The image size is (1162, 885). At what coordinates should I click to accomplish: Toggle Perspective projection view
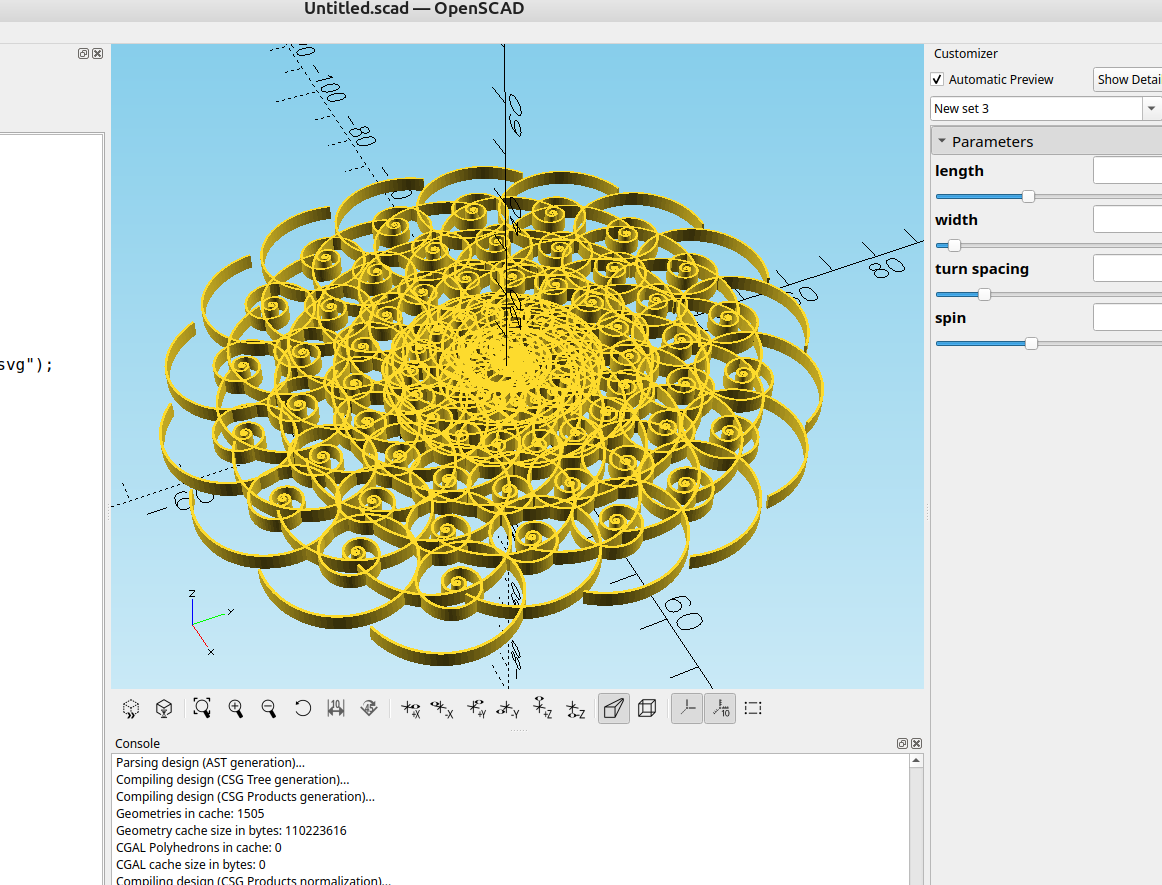(614, 709)
